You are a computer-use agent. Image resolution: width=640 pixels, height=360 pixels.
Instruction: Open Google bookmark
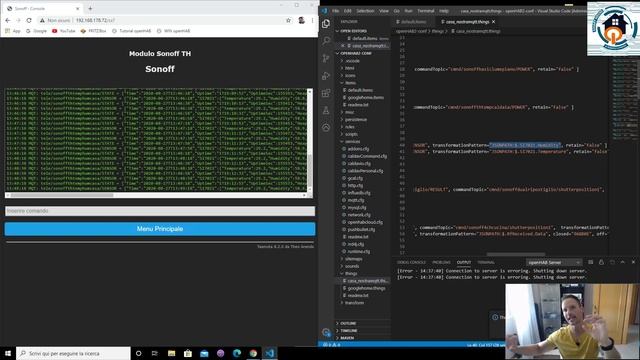tap(36, 31)
